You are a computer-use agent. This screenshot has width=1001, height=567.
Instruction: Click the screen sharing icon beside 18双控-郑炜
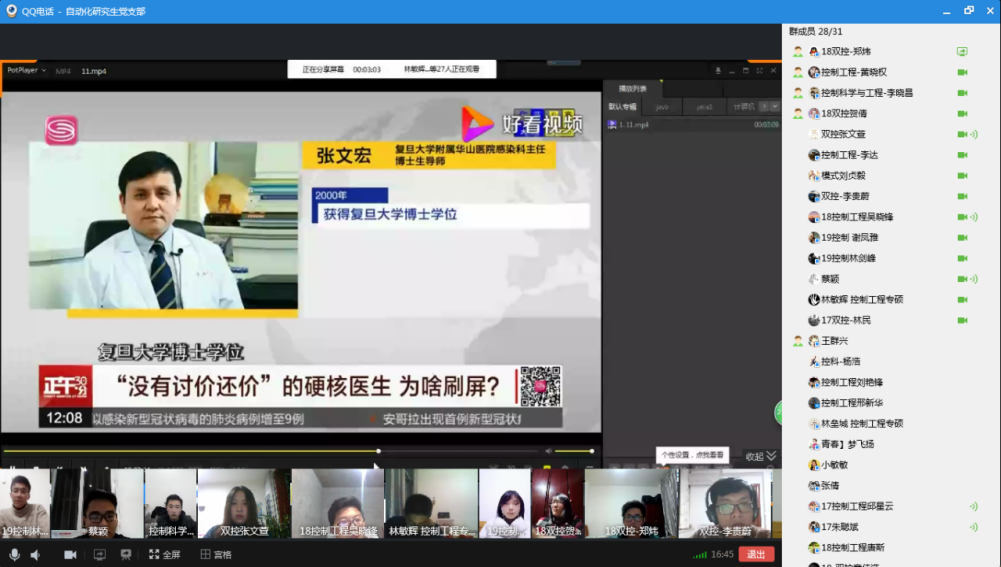(962, 51)
